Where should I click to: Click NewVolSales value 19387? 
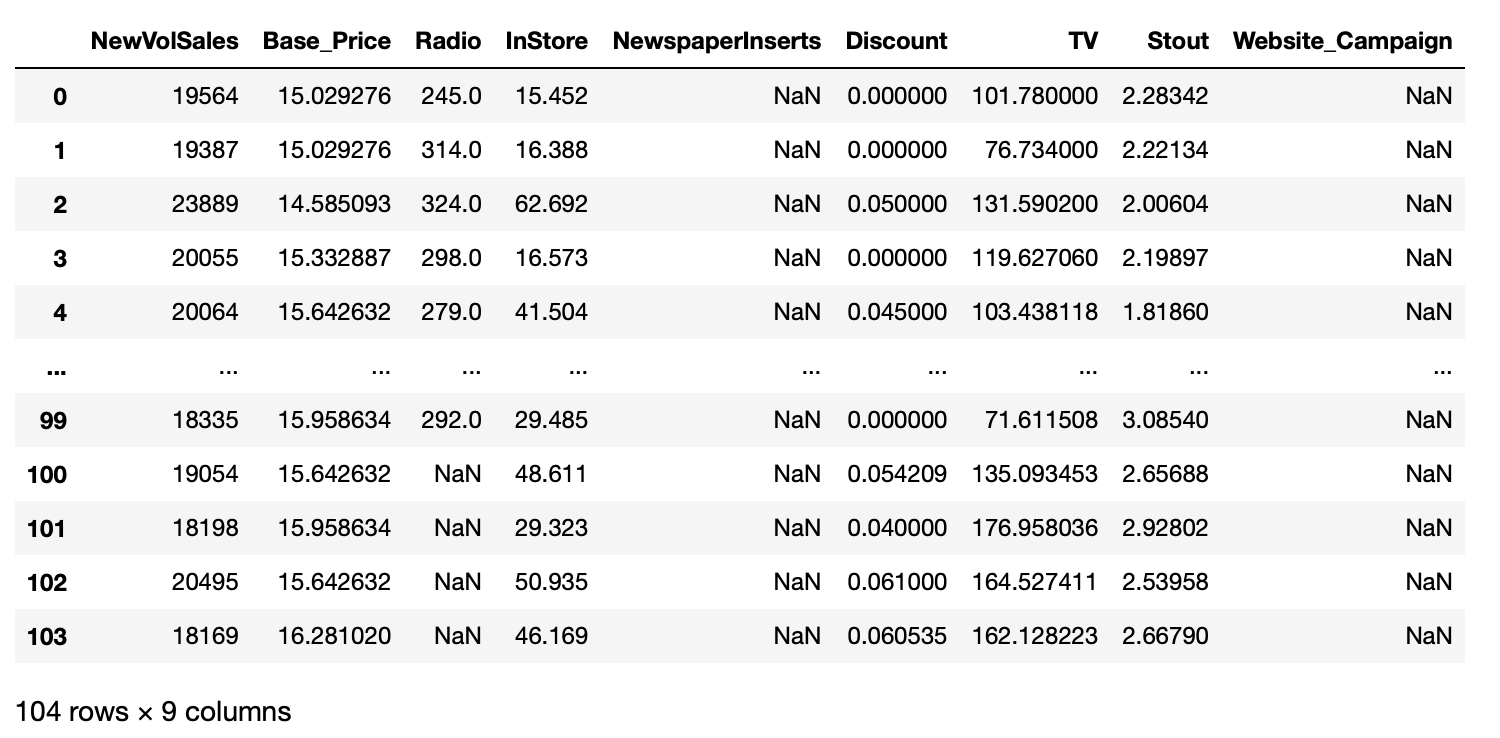pos(206,150)
